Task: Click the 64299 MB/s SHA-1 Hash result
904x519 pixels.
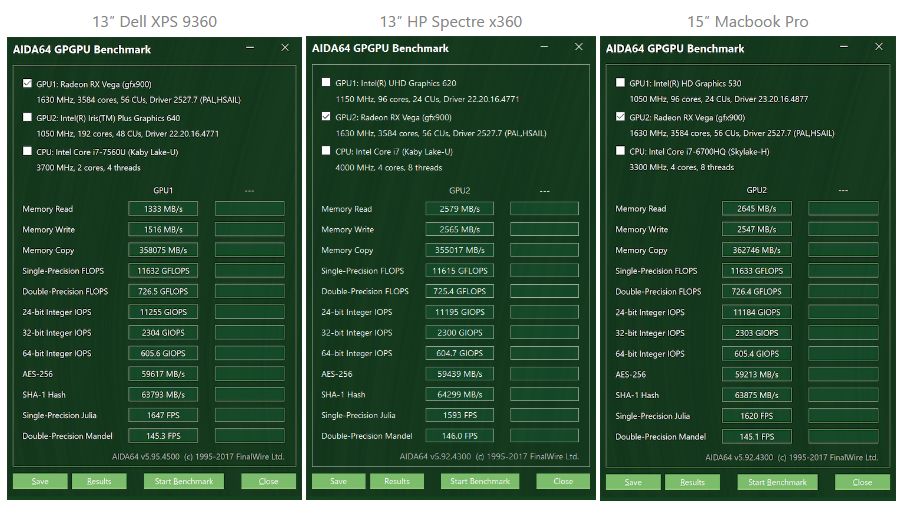Action: 460,394
